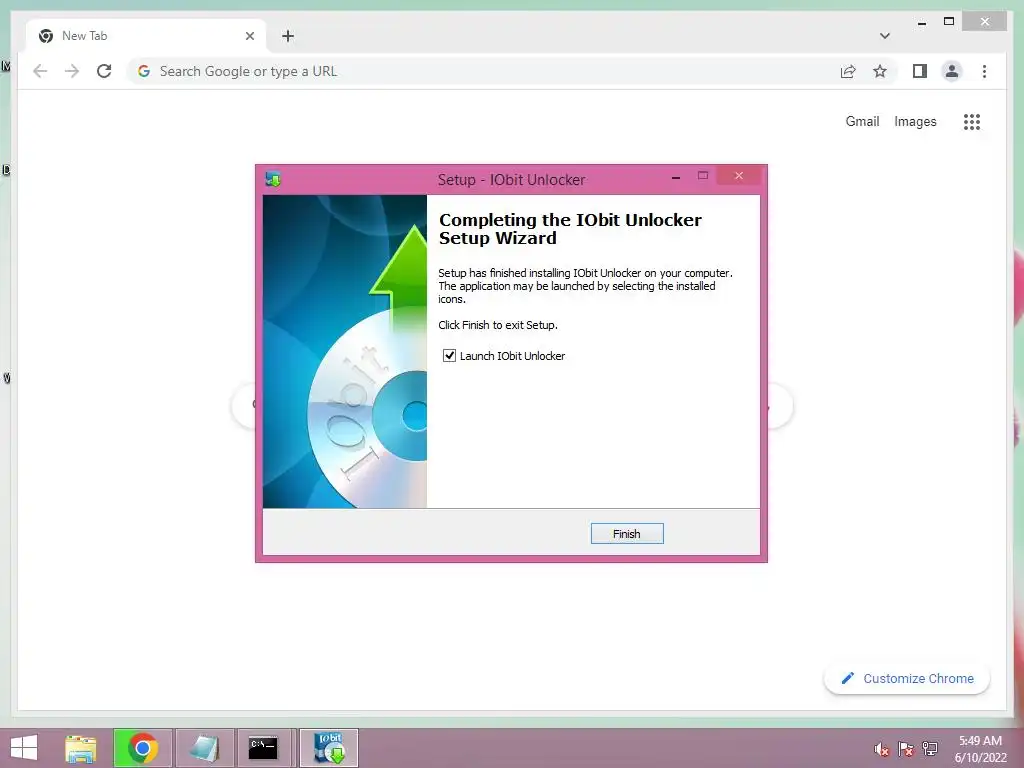1024x768 pixels.
Task: Open the Images link
Action: (915, 121)
